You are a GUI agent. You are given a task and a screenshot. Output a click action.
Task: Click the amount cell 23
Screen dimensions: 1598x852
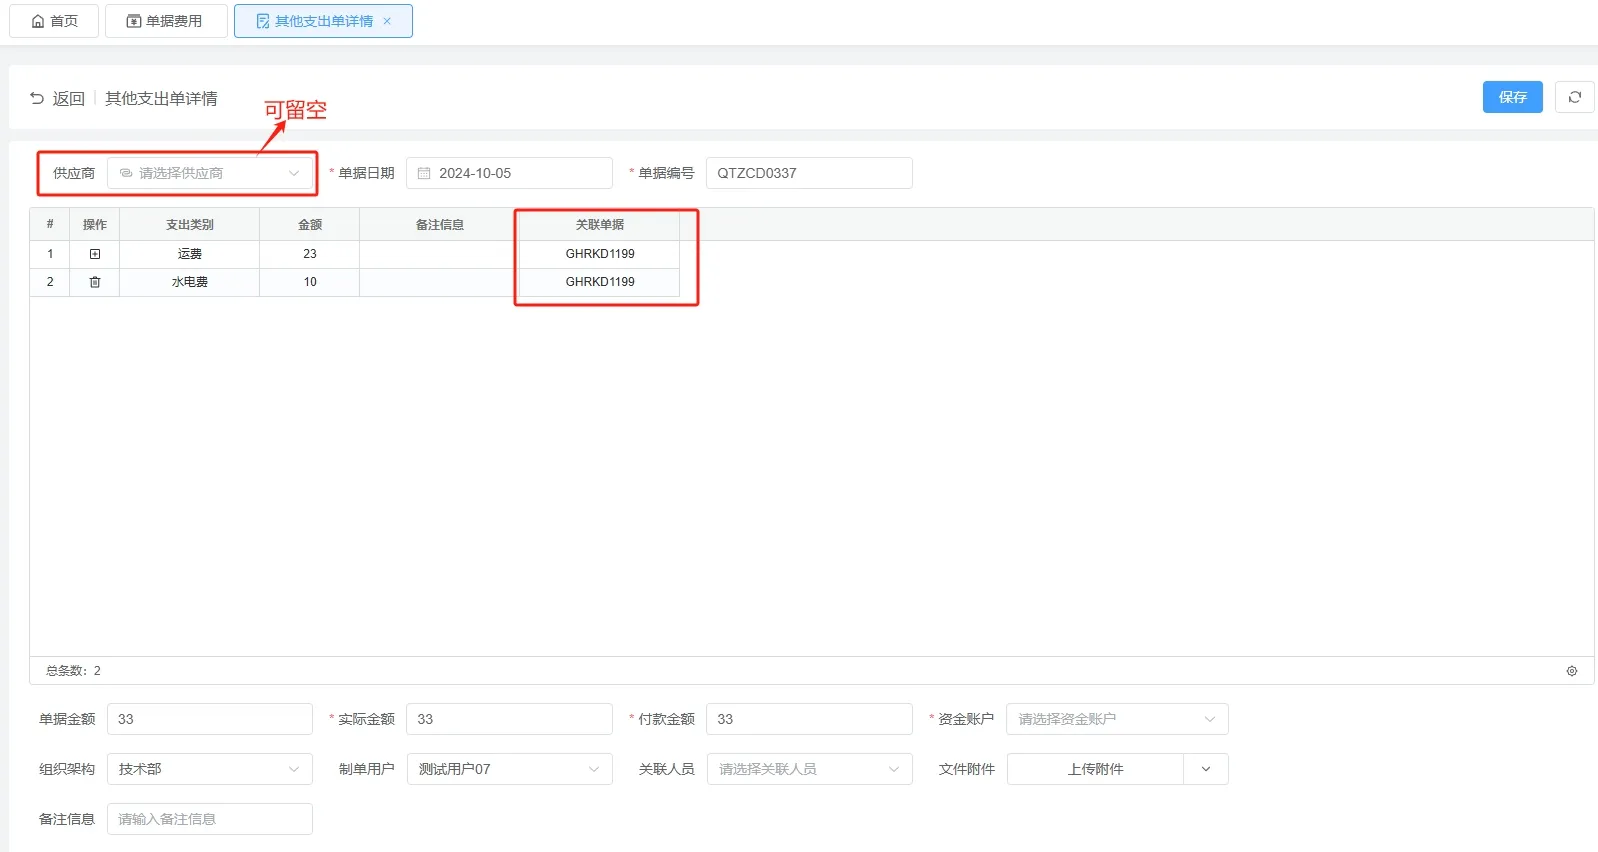(310, 254)
